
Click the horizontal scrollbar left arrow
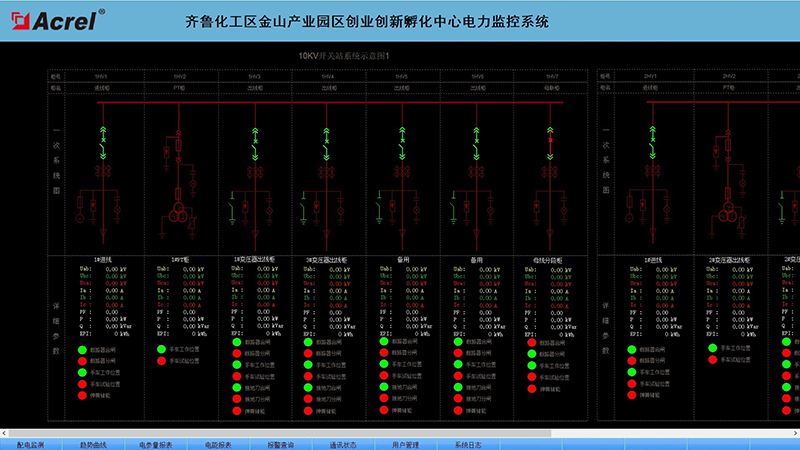point(5,432)
